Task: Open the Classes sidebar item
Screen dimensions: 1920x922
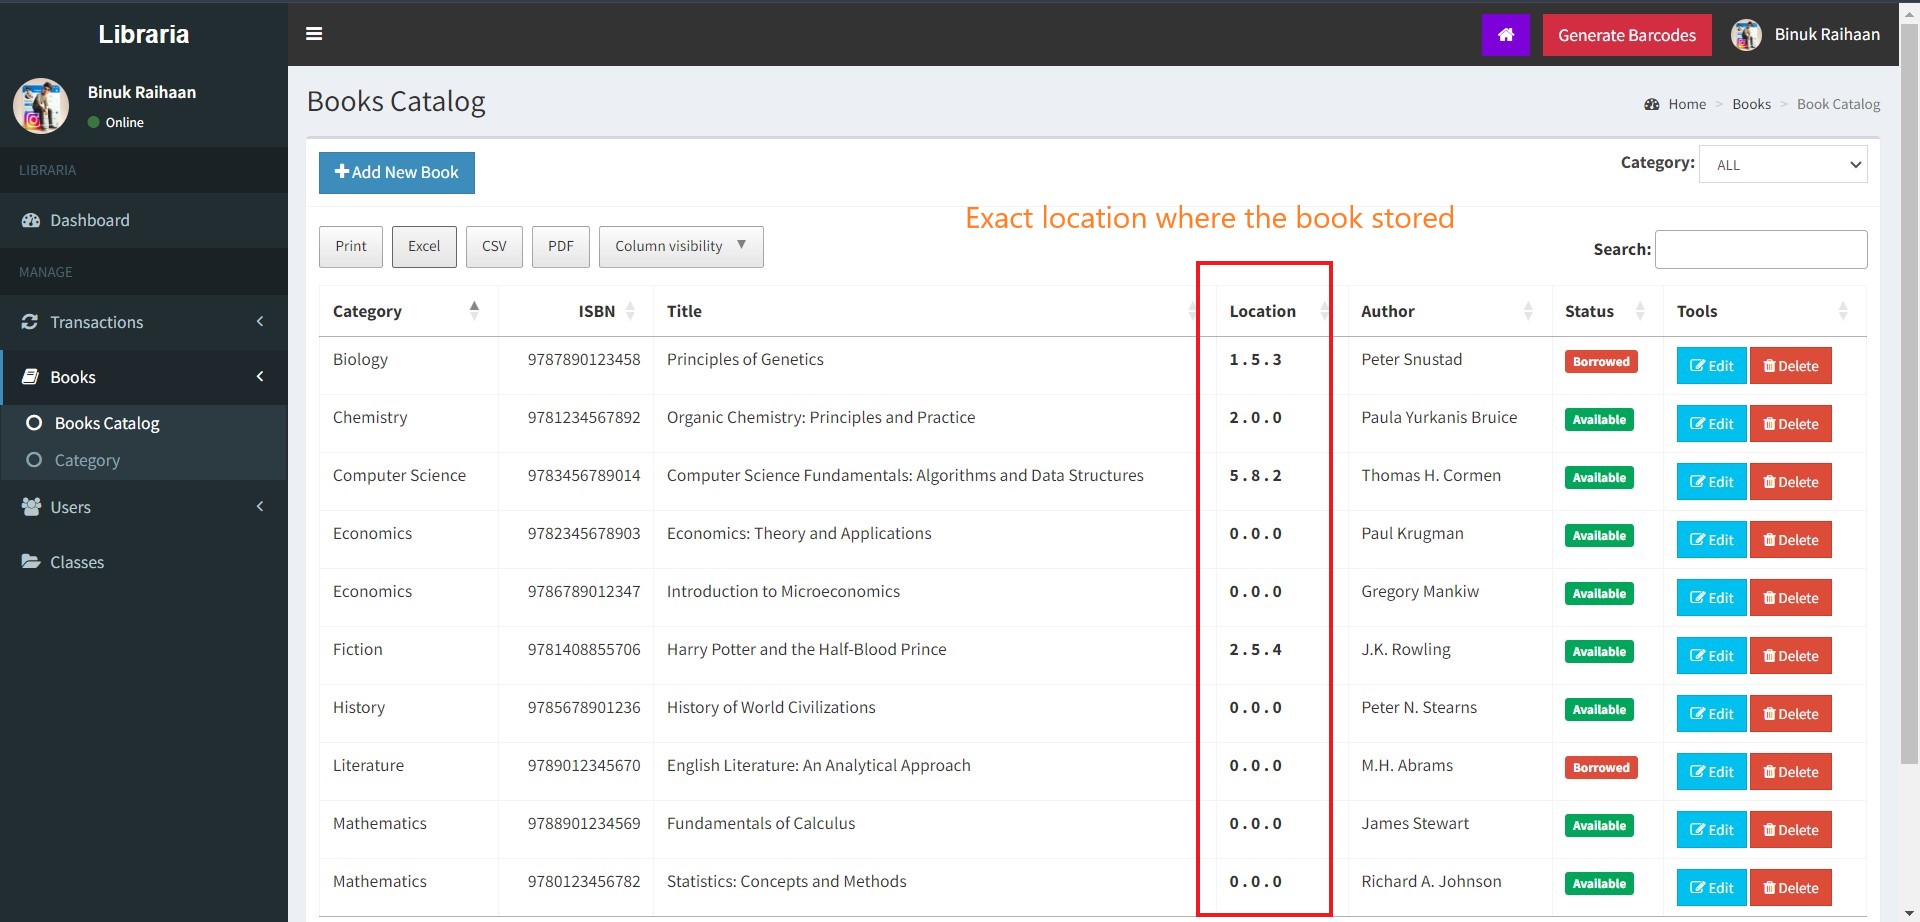Action: tap(144, 562)
